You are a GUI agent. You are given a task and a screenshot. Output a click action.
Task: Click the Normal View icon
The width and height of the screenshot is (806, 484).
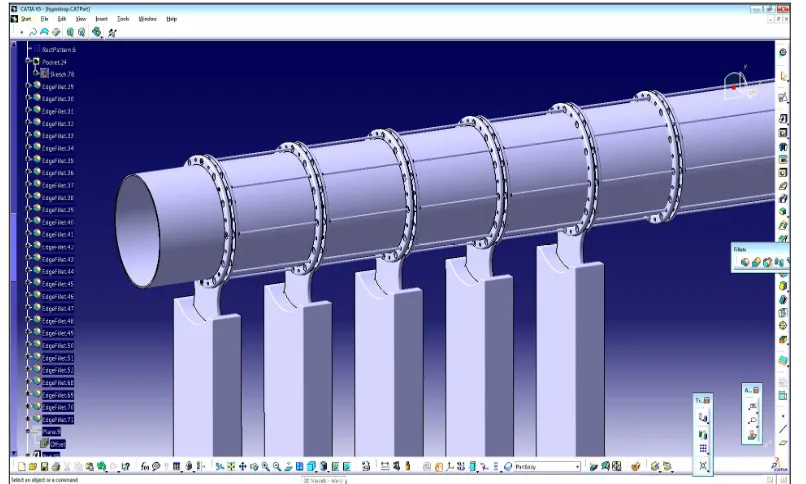click(x=288, y=467)
